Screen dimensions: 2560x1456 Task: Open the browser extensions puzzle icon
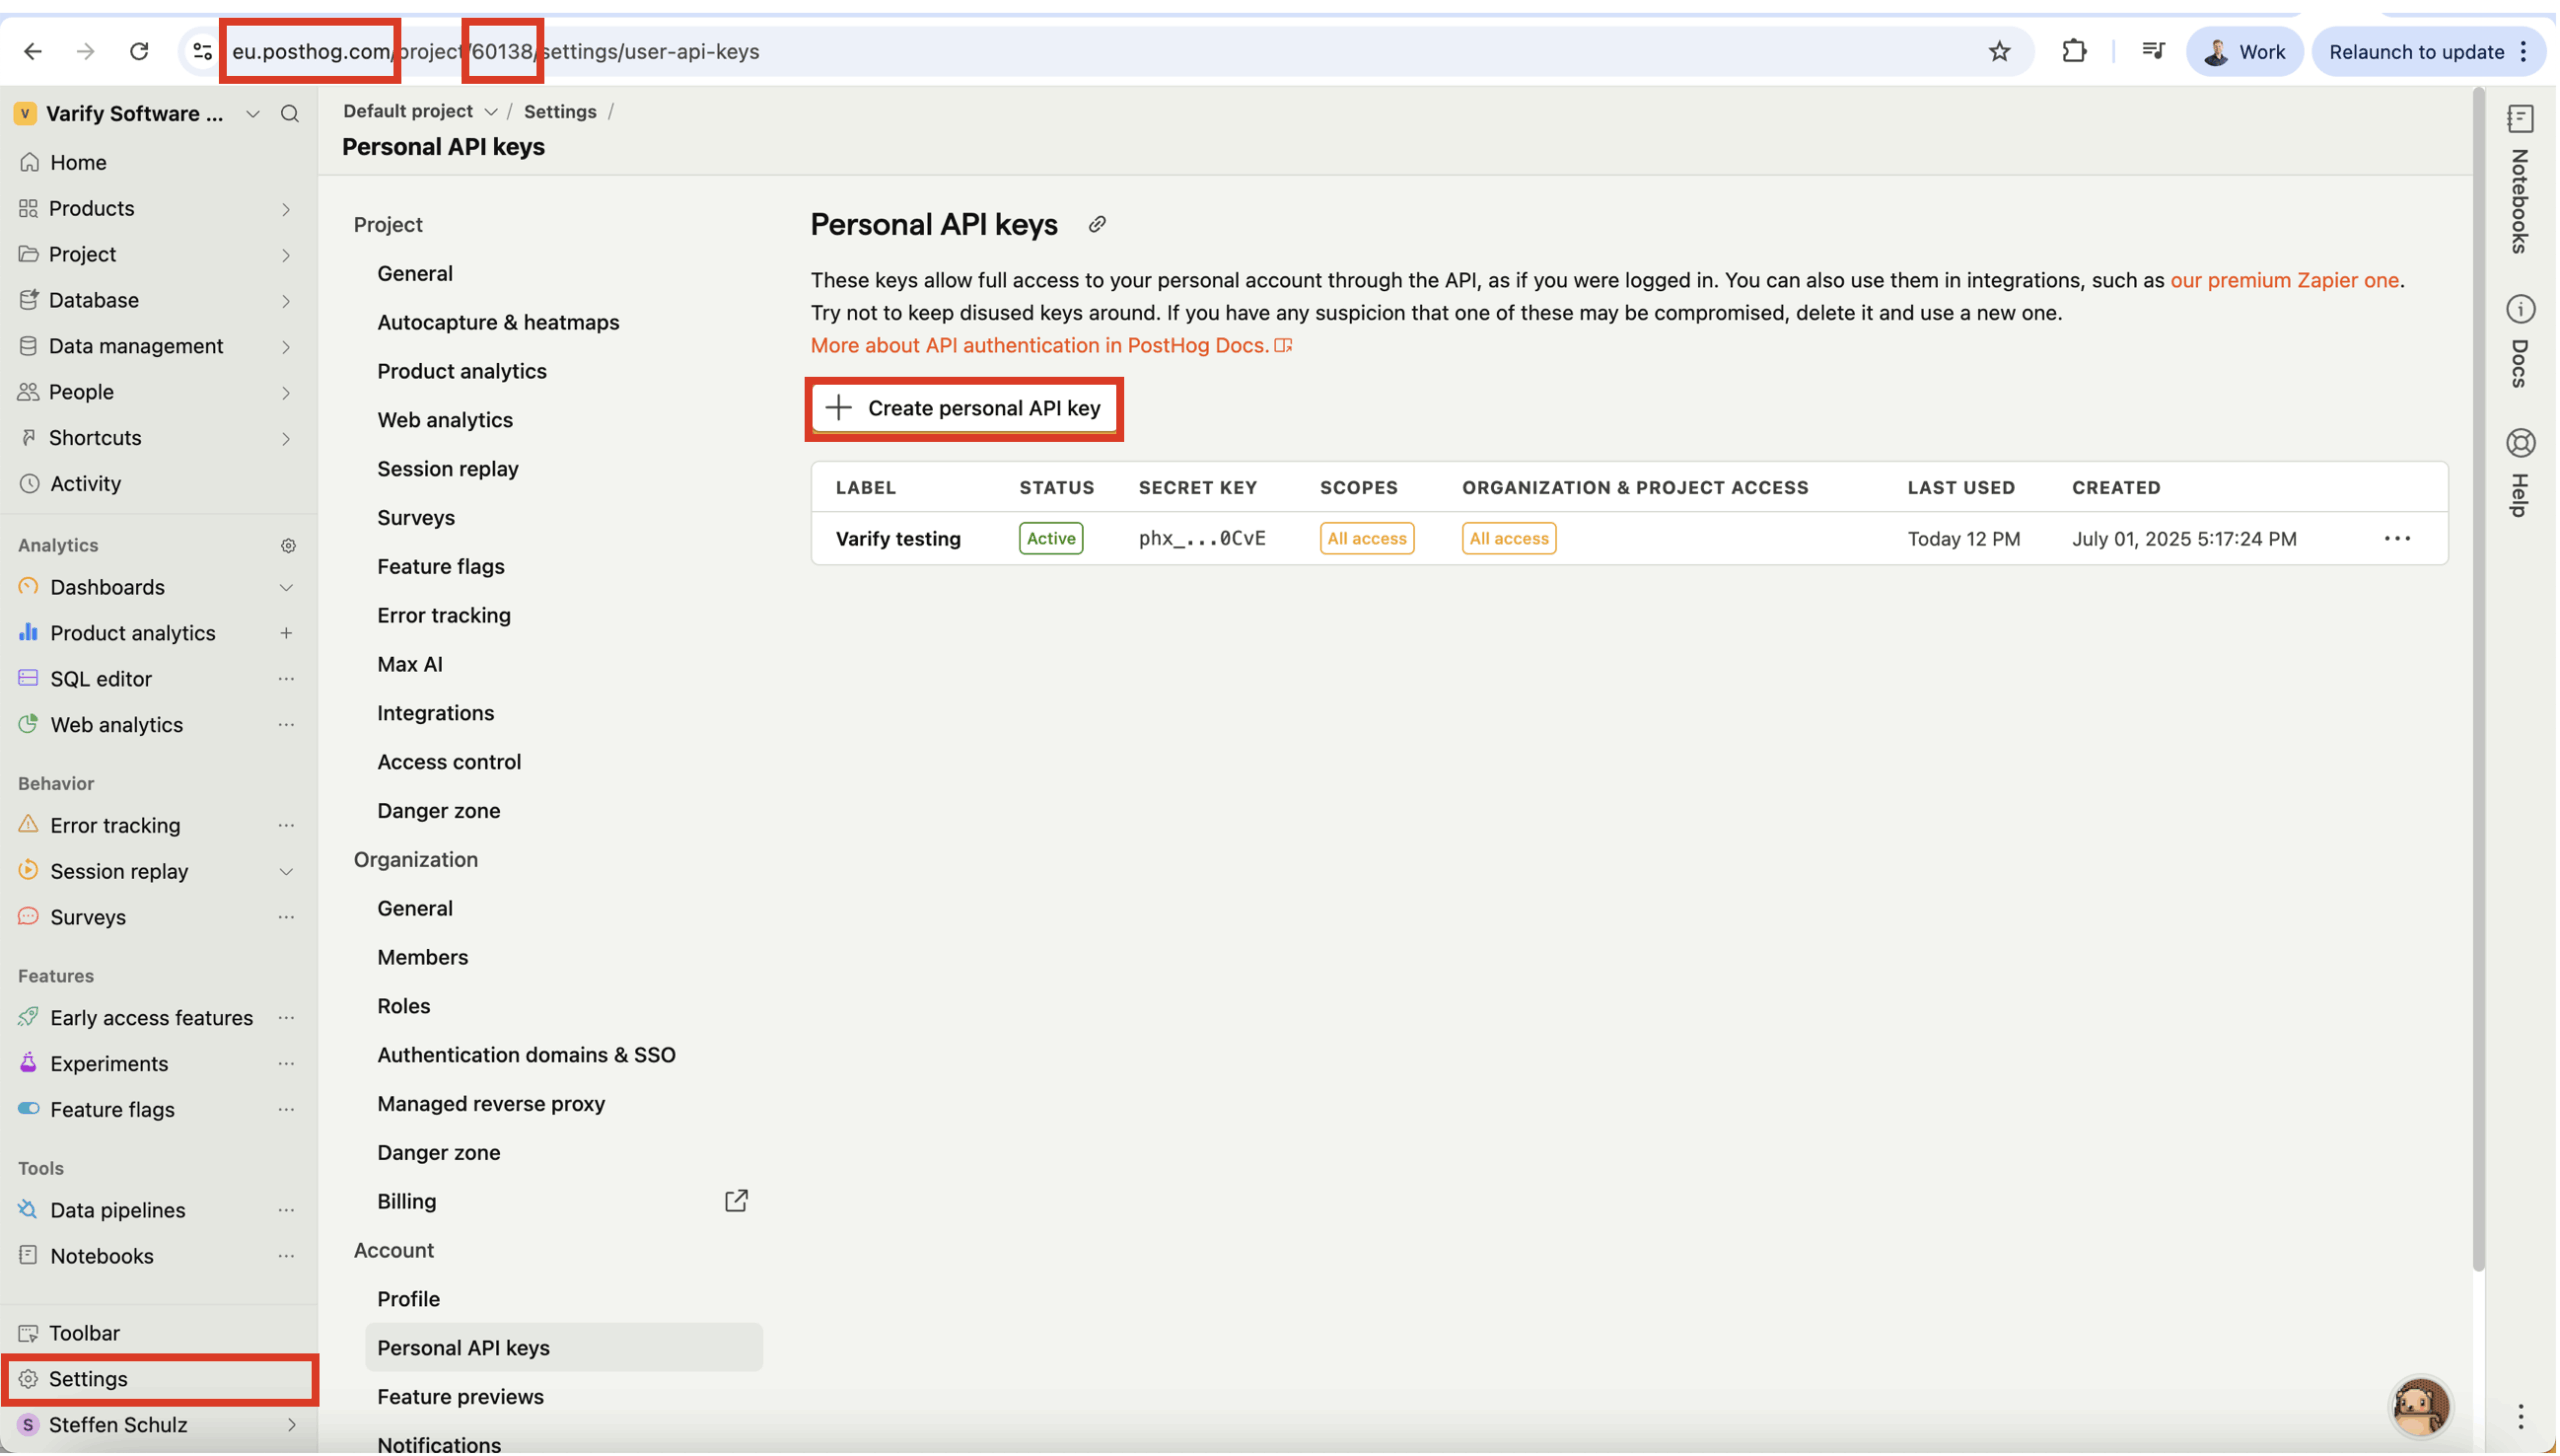[2076, 52]
